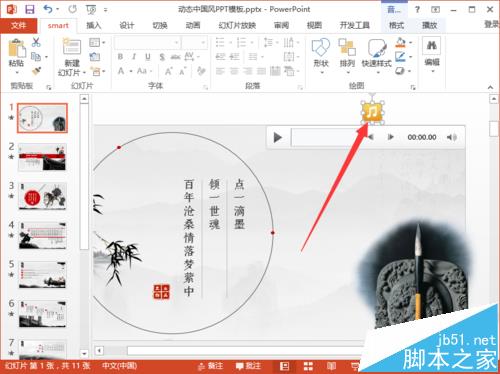
Task: Start slideshow from the quick access toolbar
Action: 91,10
